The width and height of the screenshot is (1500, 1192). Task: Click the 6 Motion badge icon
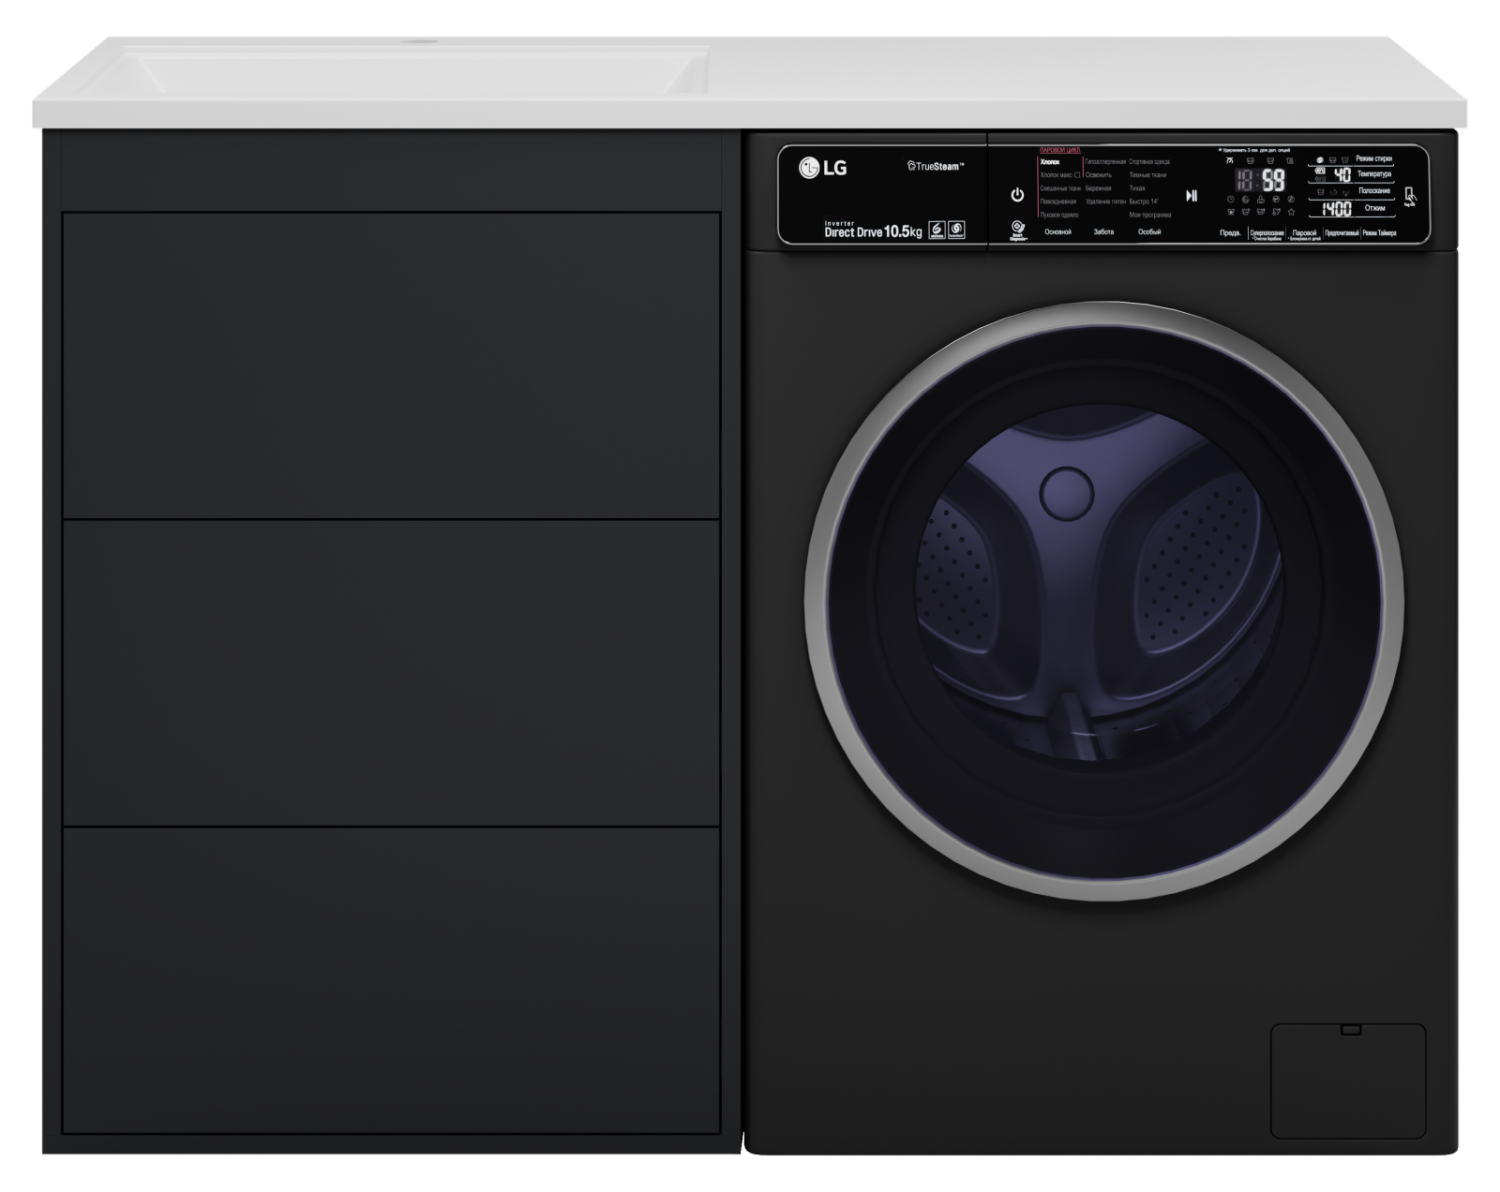tap(937, 230)
